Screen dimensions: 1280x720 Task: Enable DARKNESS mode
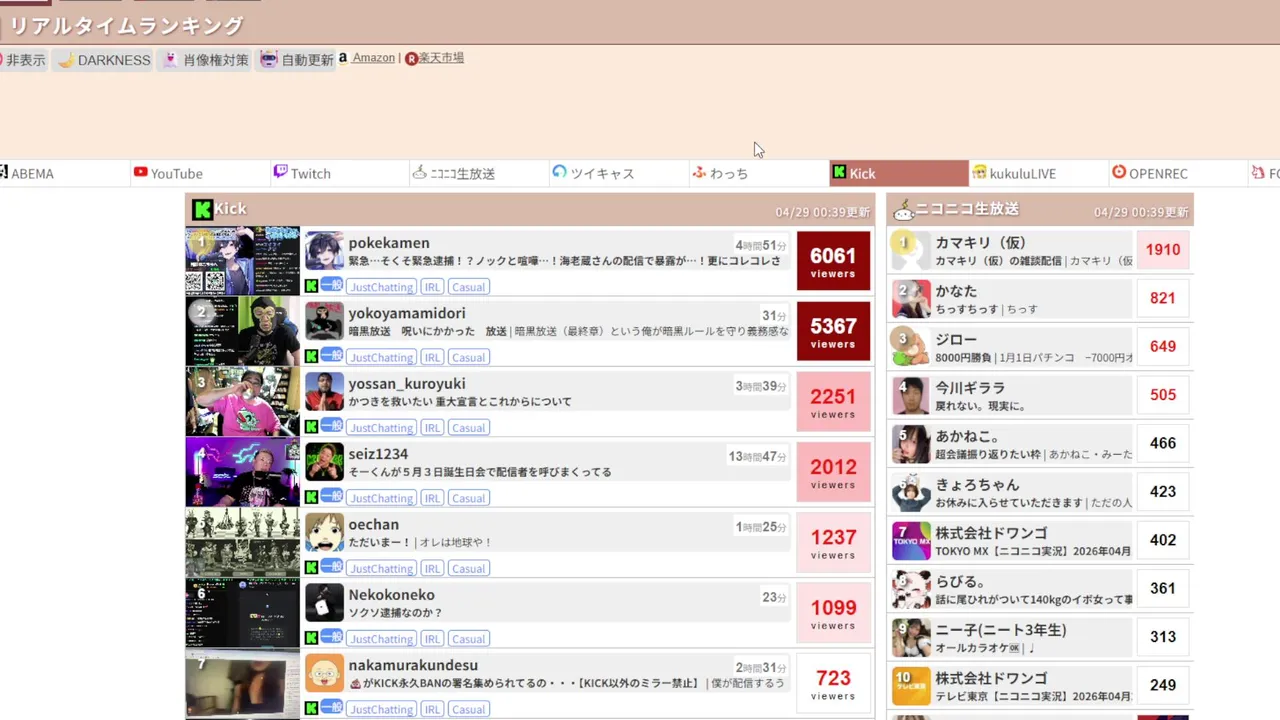point(104,60)
